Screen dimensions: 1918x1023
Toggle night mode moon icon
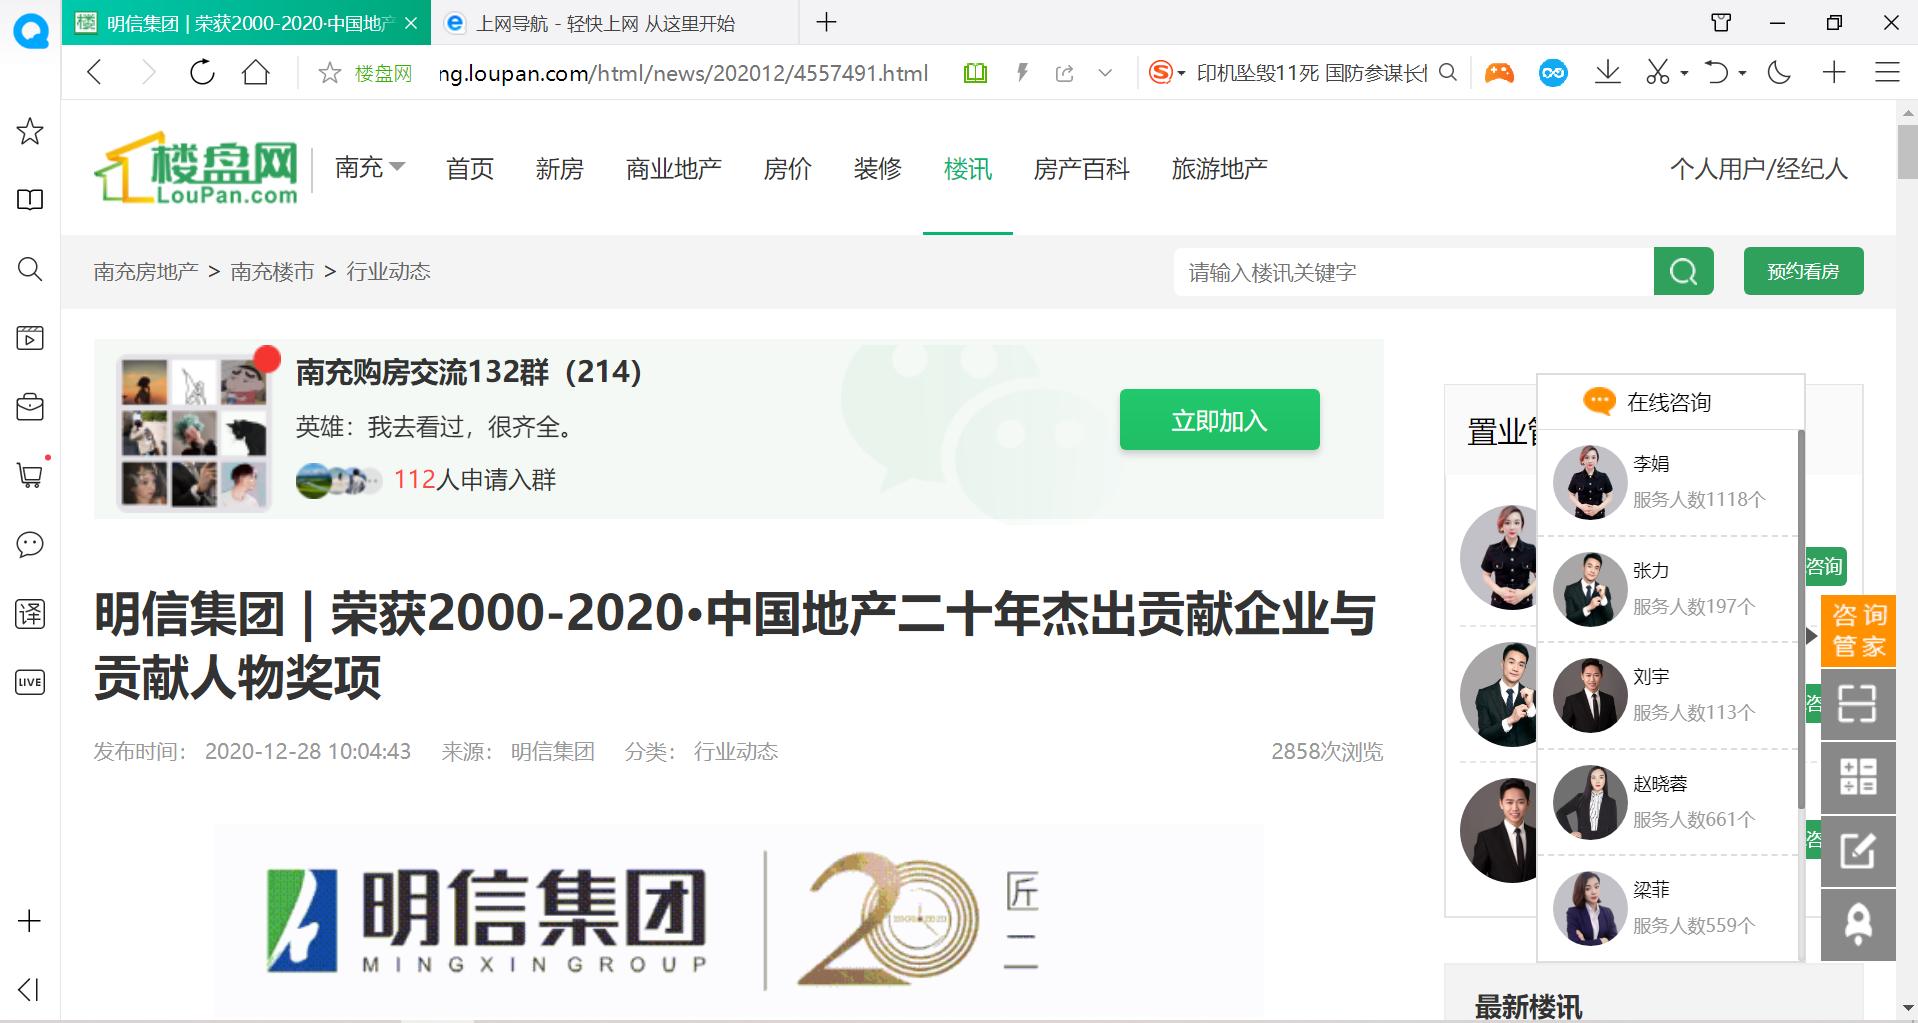[1779, 72]
